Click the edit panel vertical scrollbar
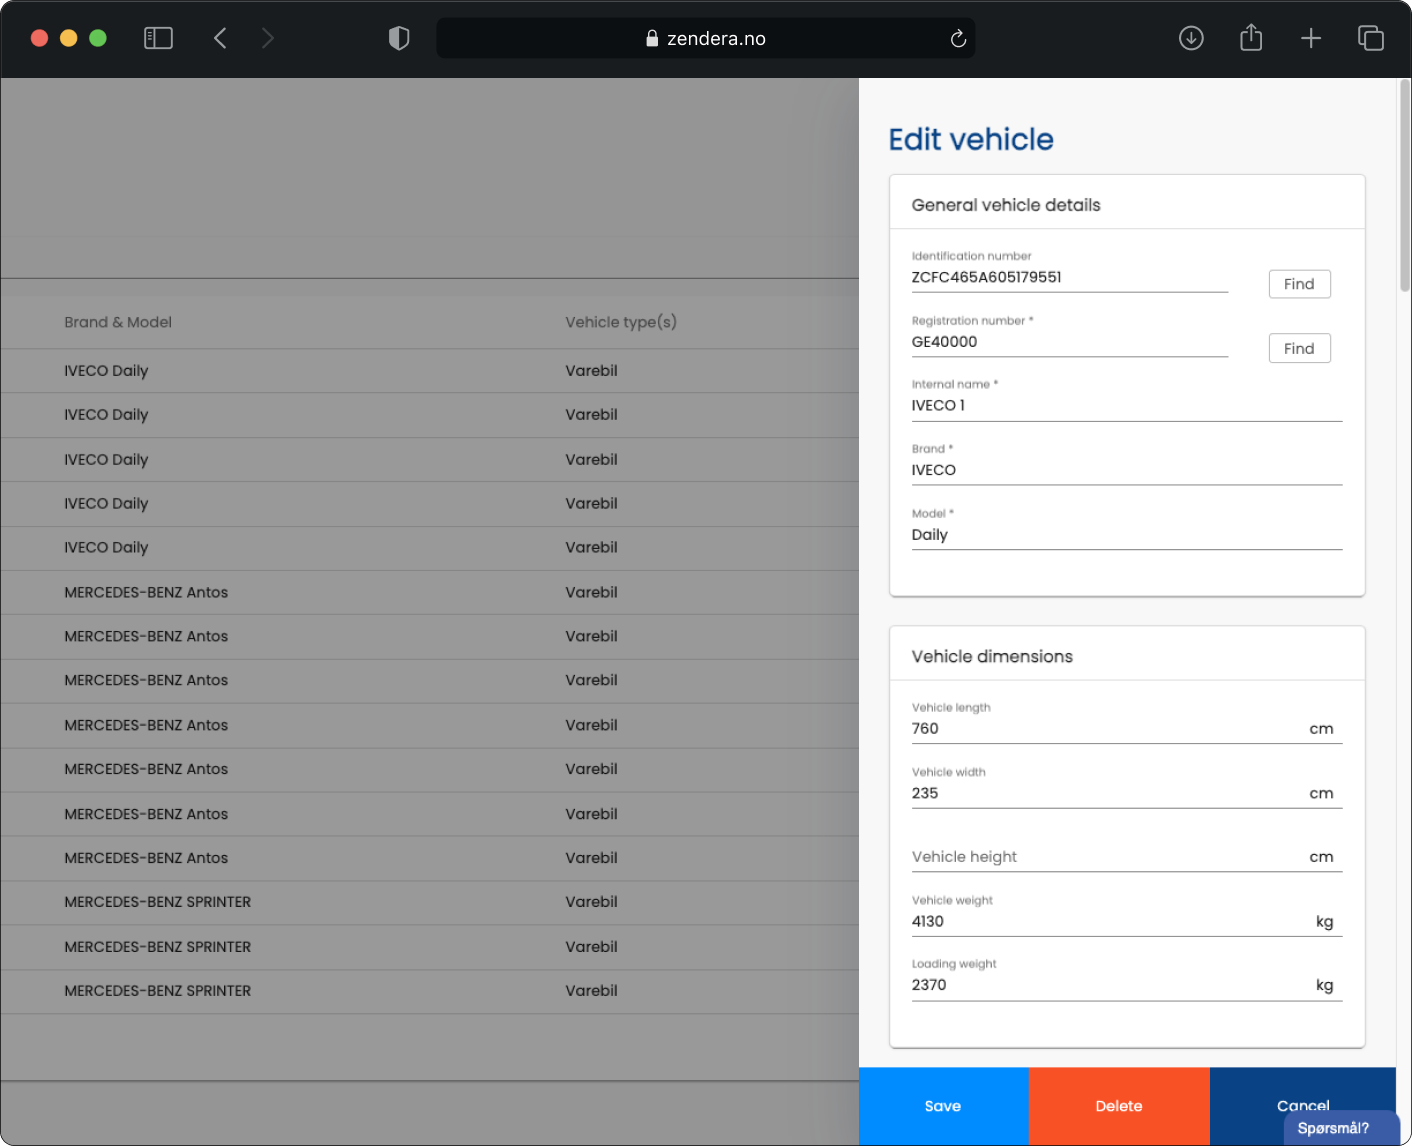This screenshot has height=1146, width=1412. (1404, 180)
